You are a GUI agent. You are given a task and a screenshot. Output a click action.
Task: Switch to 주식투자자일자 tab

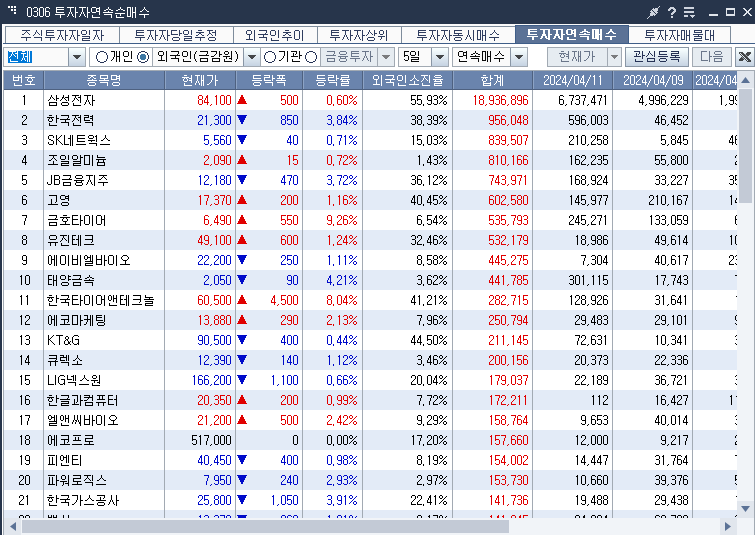(x=62, y=35)
